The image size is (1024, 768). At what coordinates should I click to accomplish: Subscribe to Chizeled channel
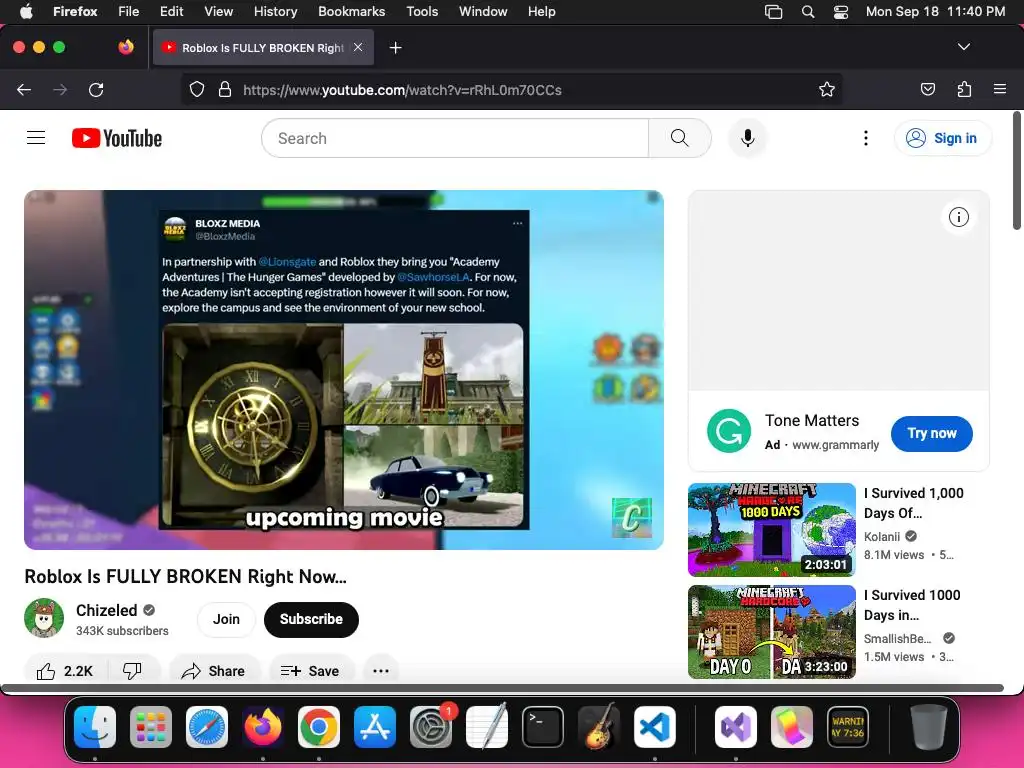tap(311, 619)
